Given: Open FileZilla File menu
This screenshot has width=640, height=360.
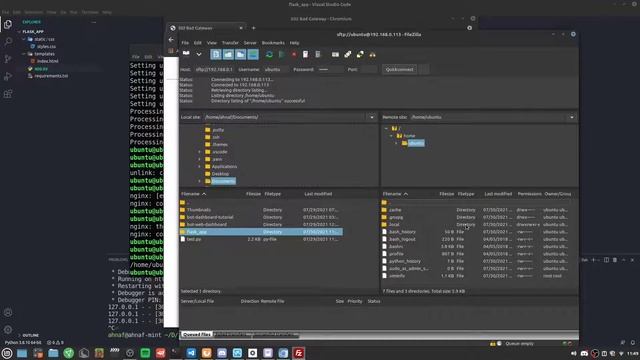Looking at the screenshot, I should (185, 42).
